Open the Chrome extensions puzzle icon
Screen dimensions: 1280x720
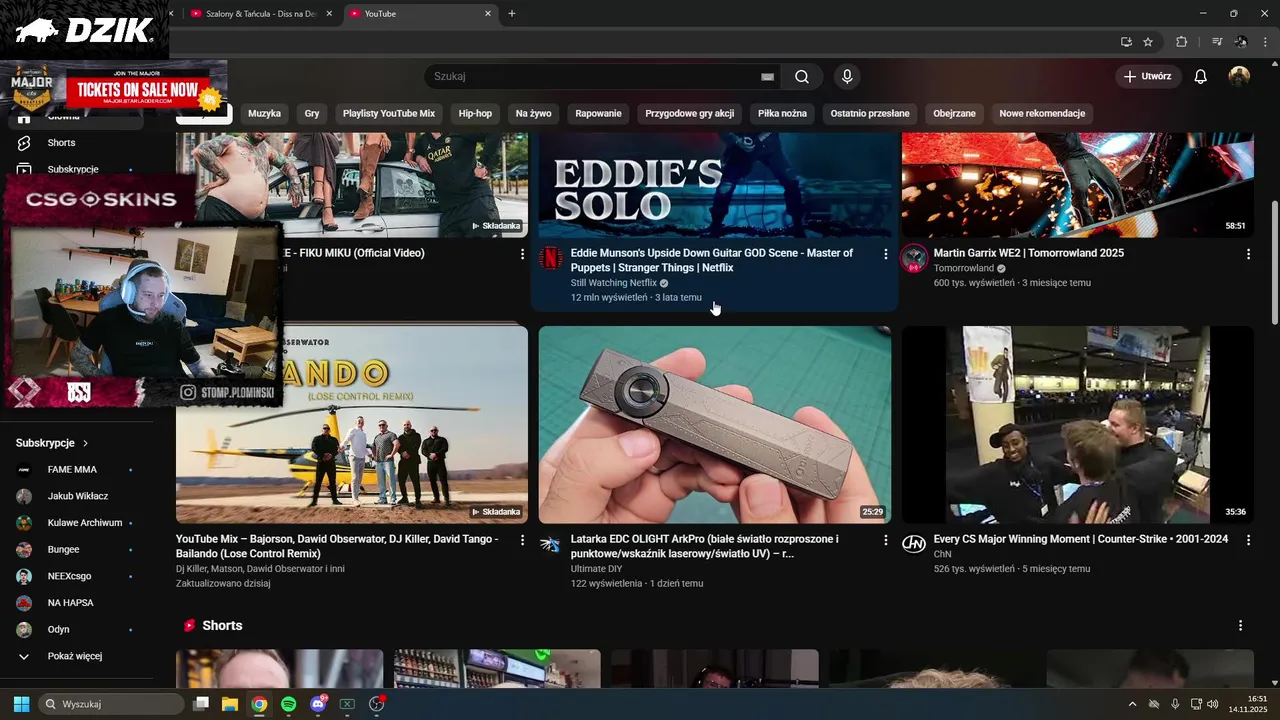pyautogui.click(x=1181, y=42)
